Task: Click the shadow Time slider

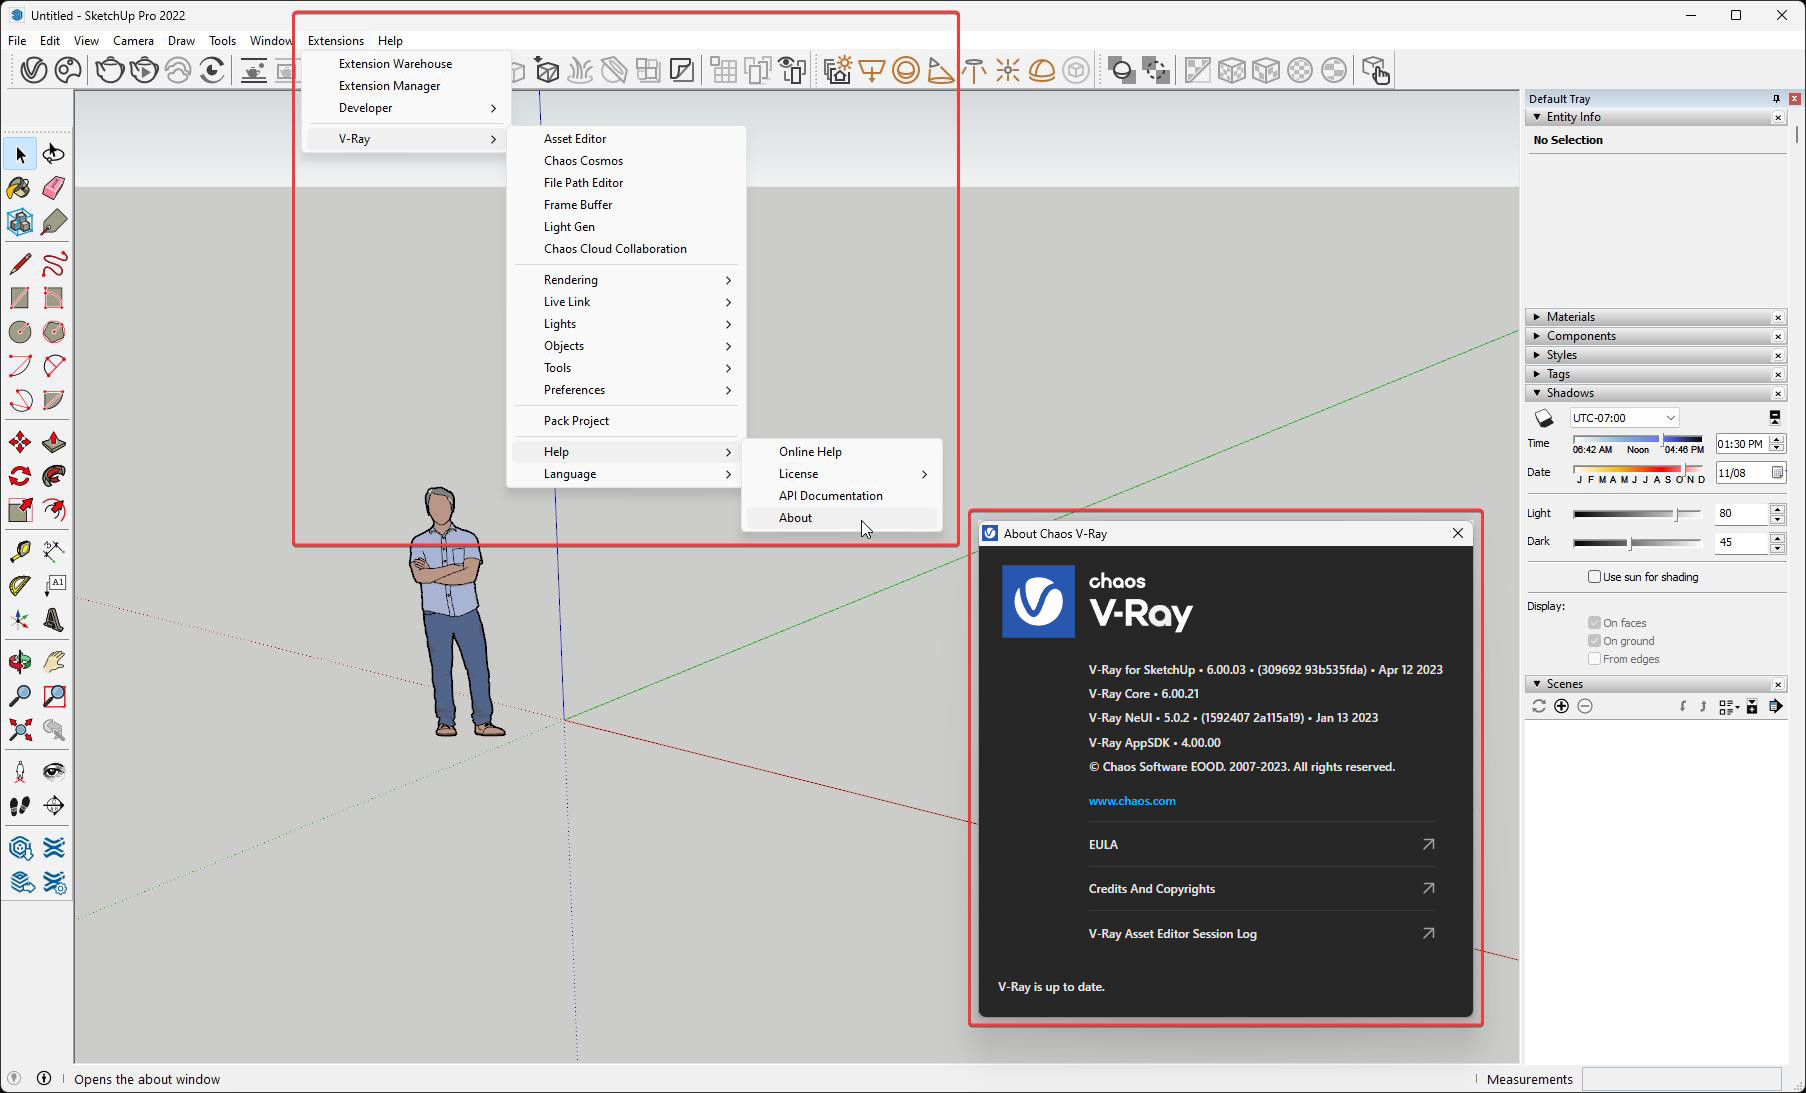Action: coord(1637,440)
